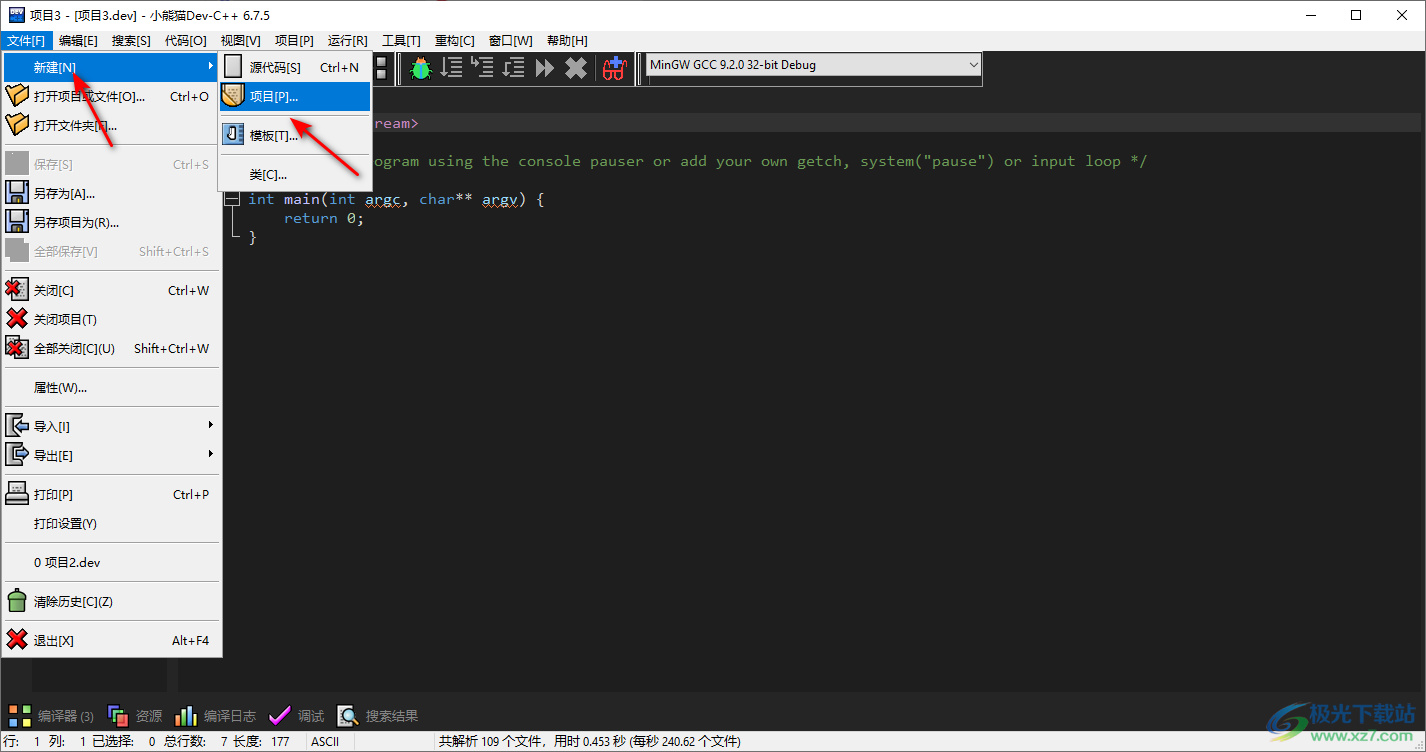
Task: Switch to the 调试 bottom tab
Action: pos(297,716)
